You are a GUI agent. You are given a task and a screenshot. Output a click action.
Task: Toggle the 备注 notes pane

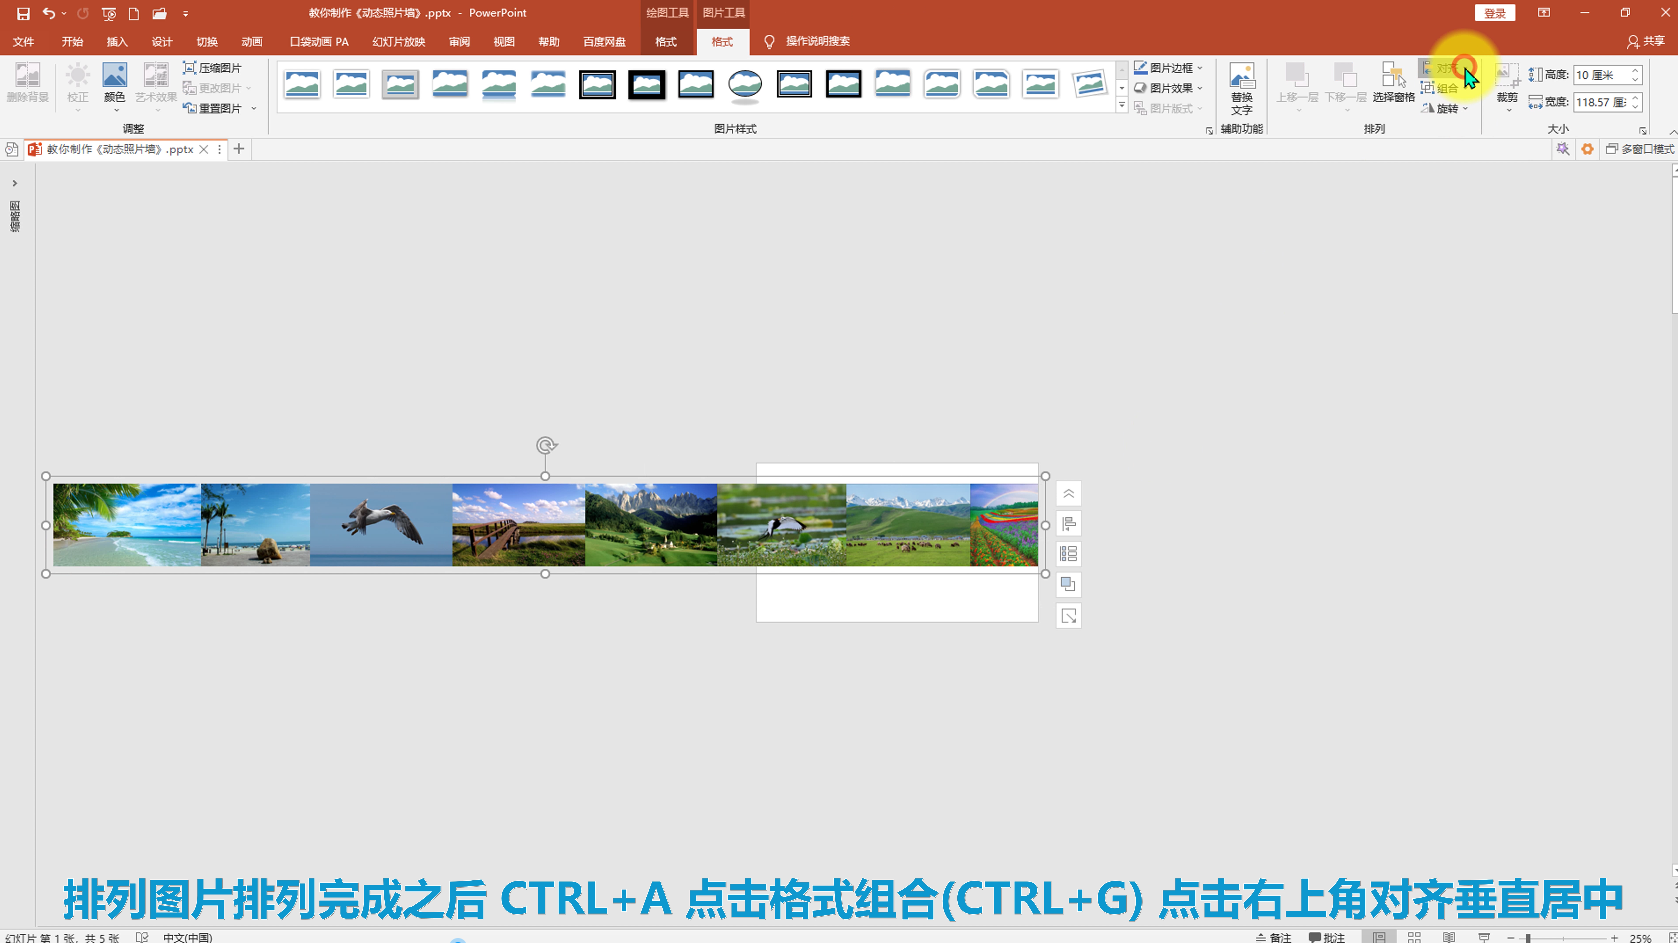pyautogui.click(x=1273, y=937)
